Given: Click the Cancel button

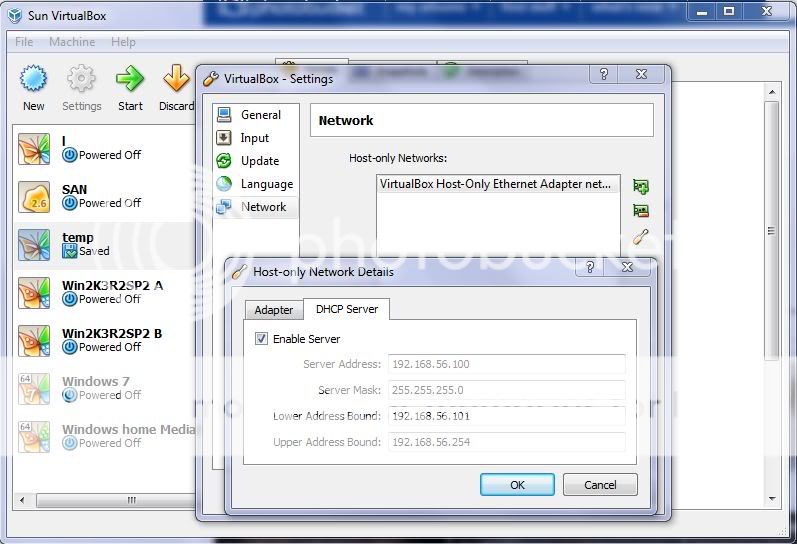Looking at the screenshot, I should click(x=600, y=484).
